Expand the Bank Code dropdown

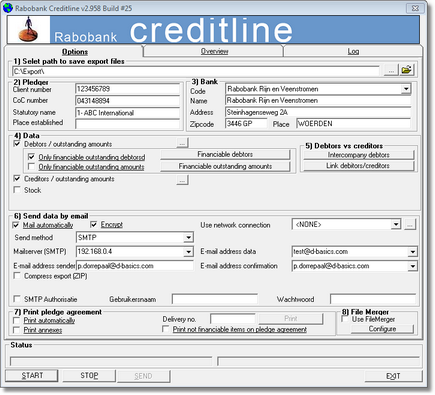pyautogui.click(x=406, y=89)
